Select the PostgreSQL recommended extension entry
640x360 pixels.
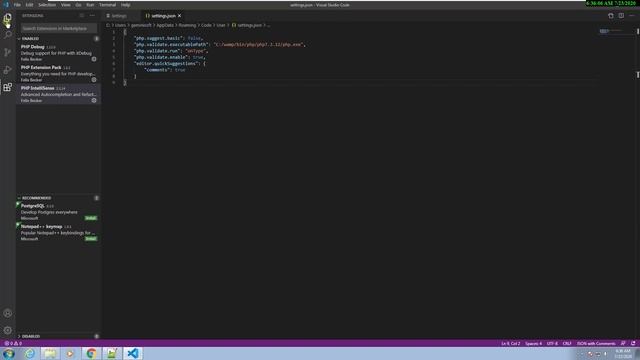click(x=58, y=212)
